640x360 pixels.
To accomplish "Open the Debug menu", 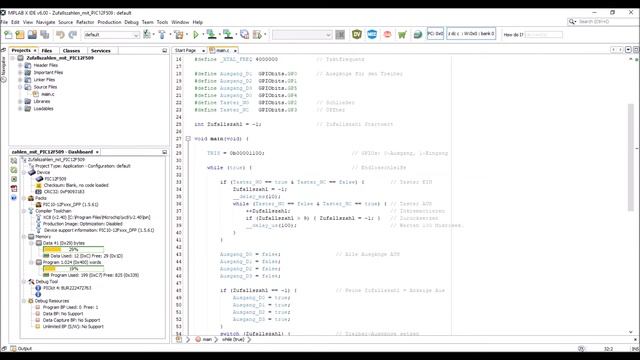I will 131,22.
